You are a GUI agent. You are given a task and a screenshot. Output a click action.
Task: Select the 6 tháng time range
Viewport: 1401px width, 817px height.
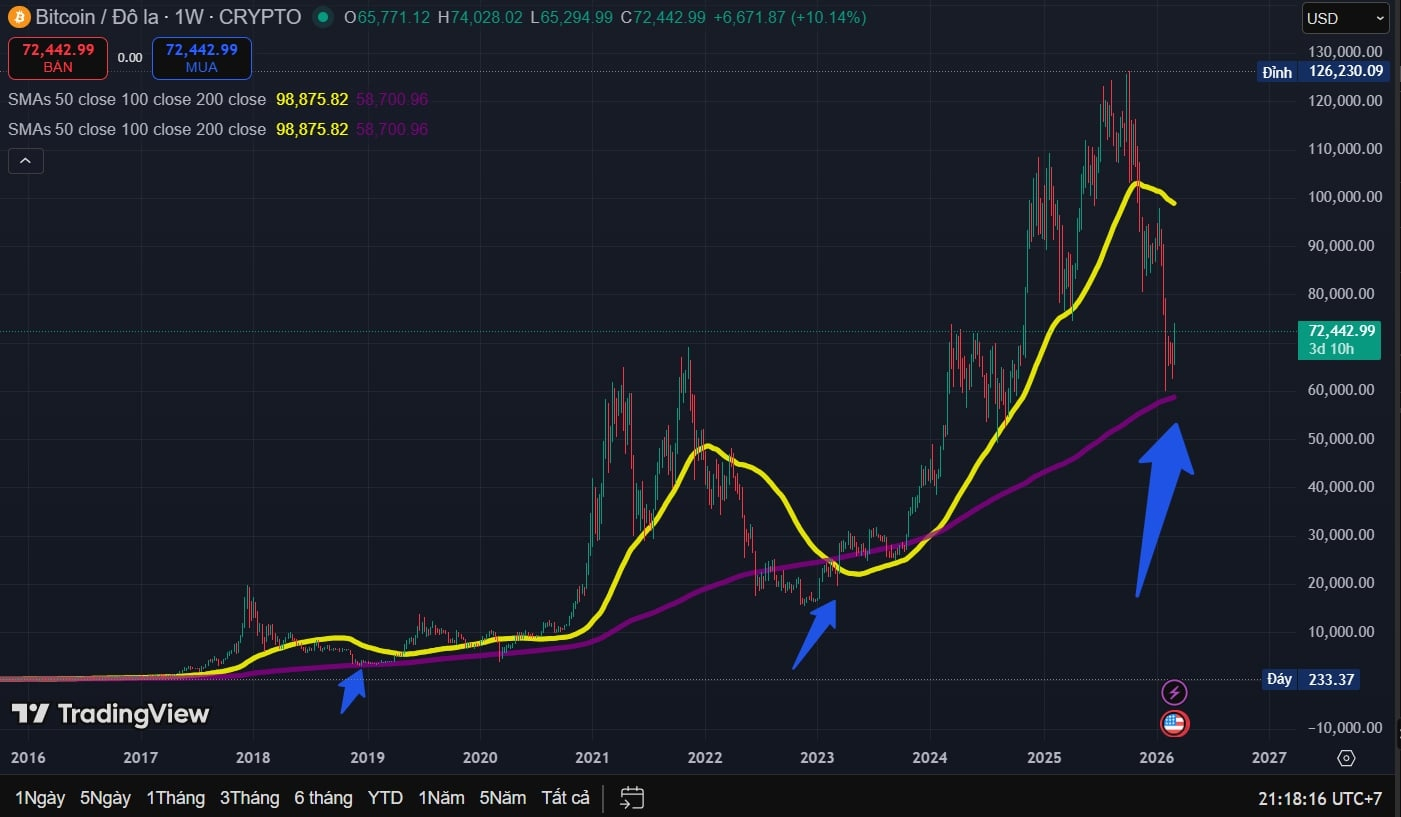coord(323,798)
